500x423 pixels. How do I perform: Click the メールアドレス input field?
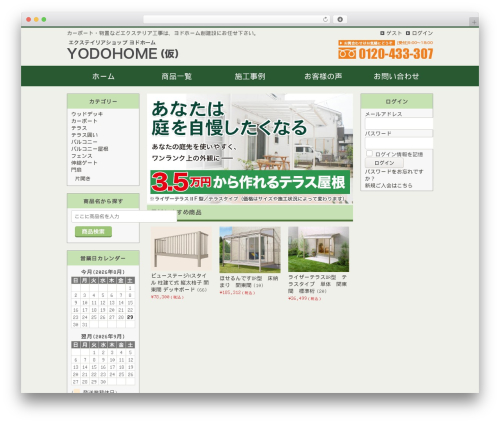click(x=399, y=123)
